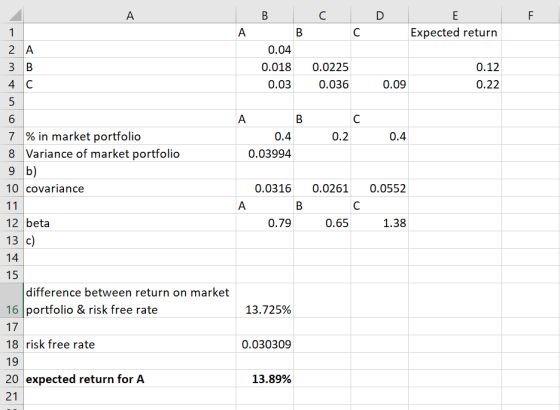Click the 'beta' label cell
This screenshot has height=410, width=560.
pyautogui.click(x=130, y=223)
